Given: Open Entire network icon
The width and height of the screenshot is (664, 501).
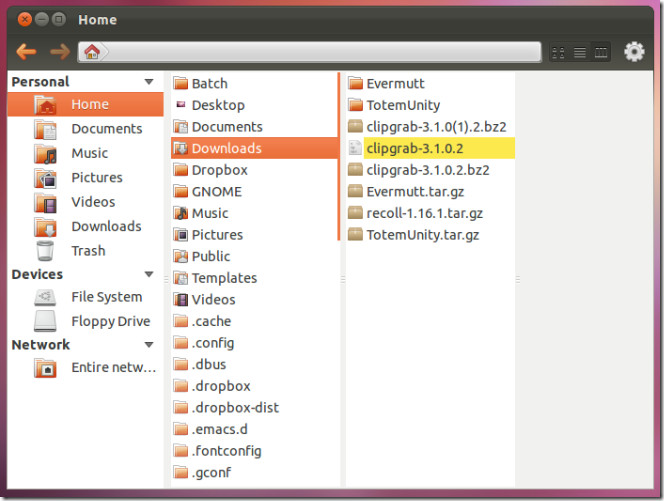Looking at the screenshot, I should tap(45, 368).
